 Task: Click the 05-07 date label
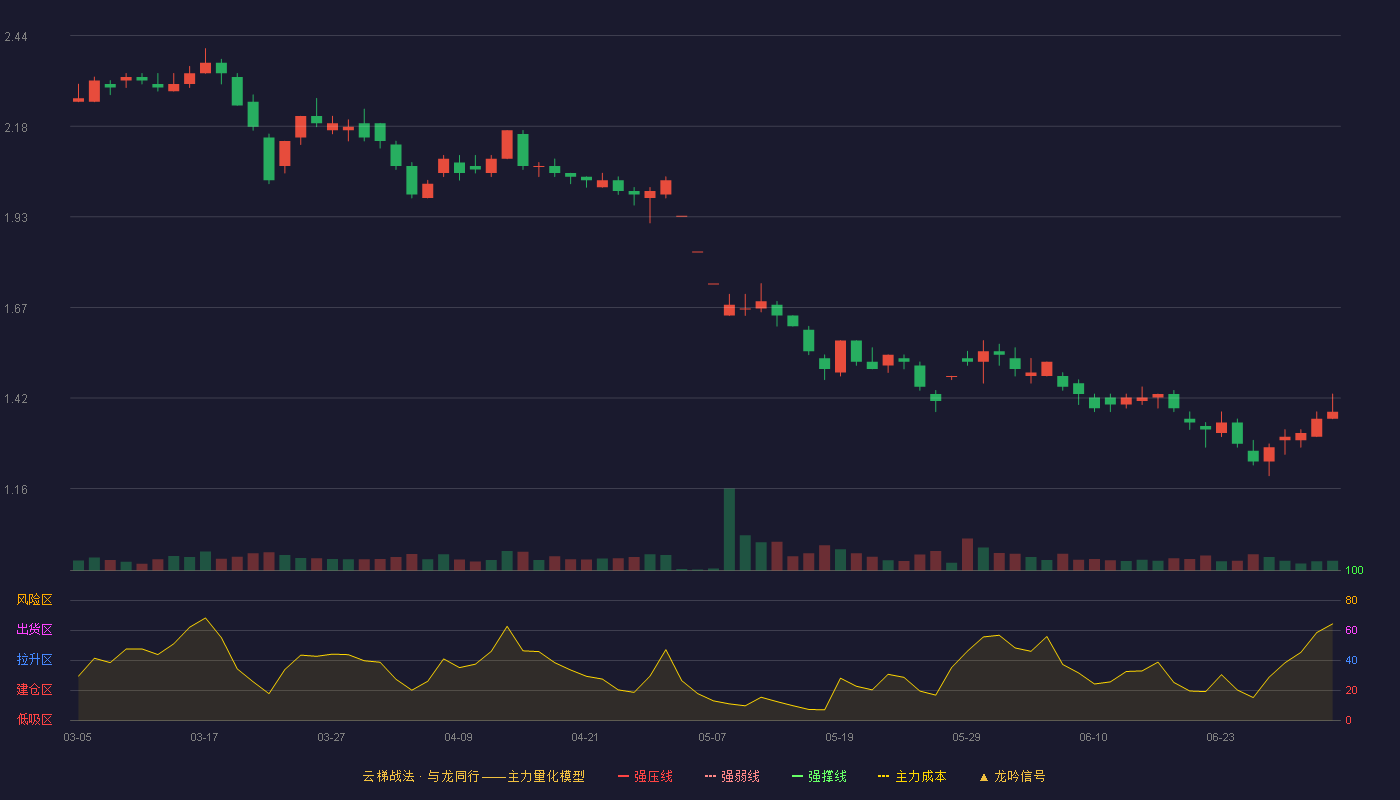click(x=712, y=737)
